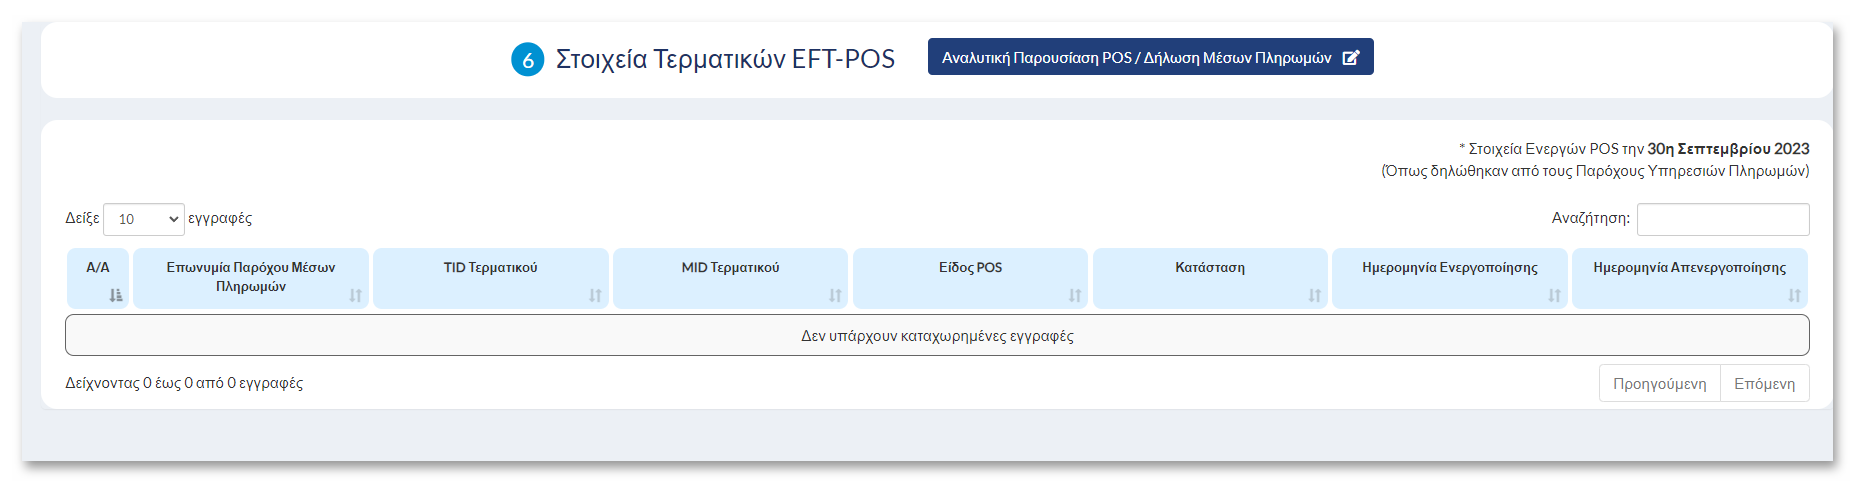The image size is (1855, 483).
Task: Sort by Είδος POS arrows icon
Action: (x=1075, y=295)
